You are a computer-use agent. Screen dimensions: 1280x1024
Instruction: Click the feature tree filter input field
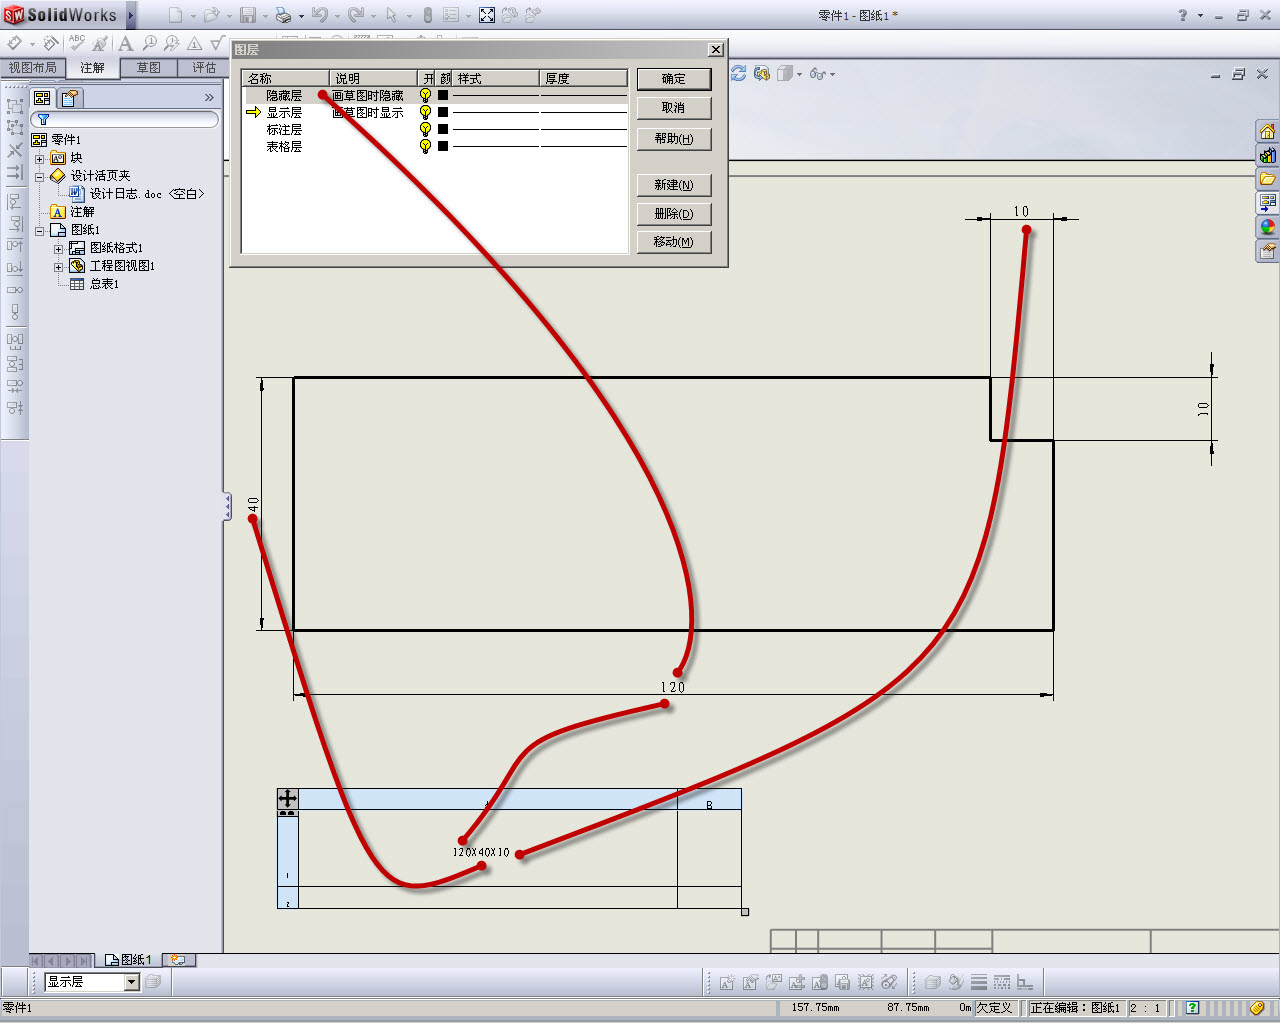(125, 119)
